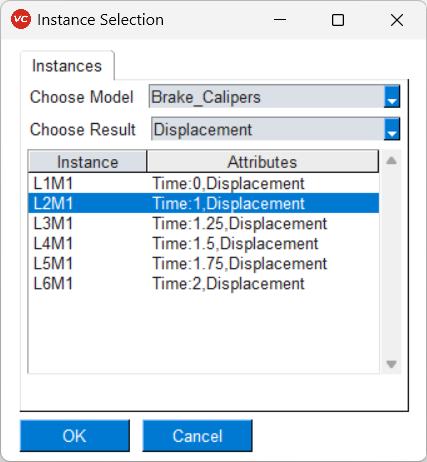Click the Attributes column header
427x462 pixels.
(x=262, y=162)
